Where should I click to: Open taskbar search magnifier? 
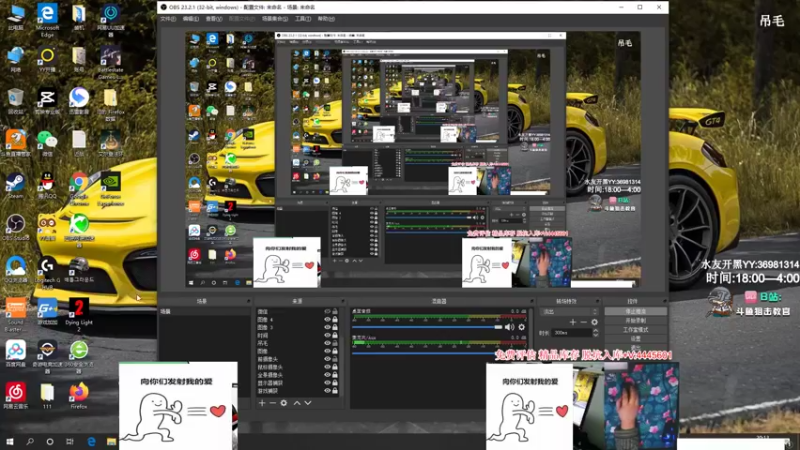[x=30, y=441]
